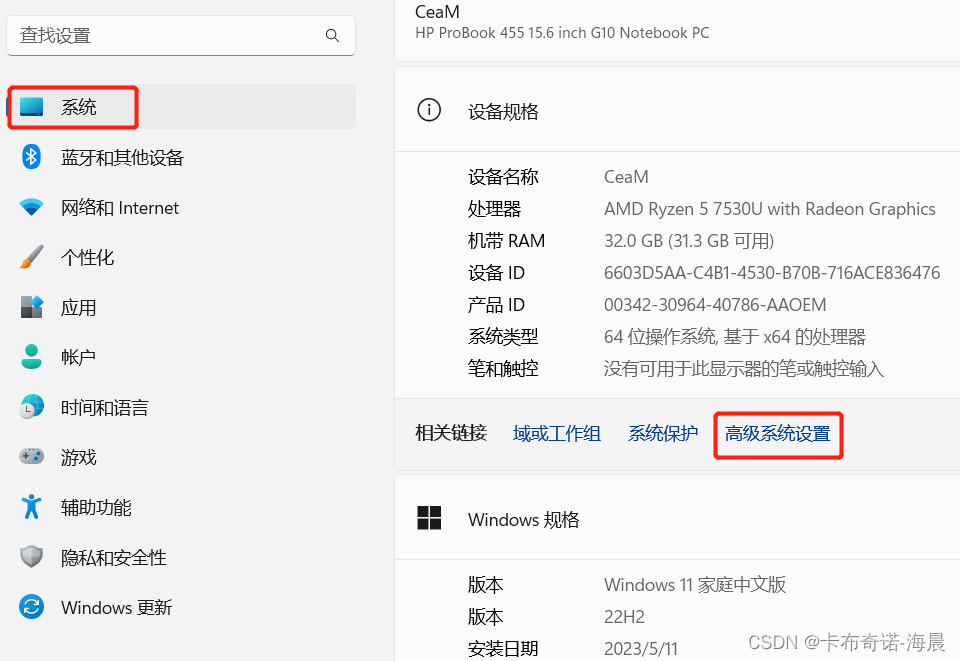
Task: Click the Windows 规格 tiles icon
Action: pos(429,518)
